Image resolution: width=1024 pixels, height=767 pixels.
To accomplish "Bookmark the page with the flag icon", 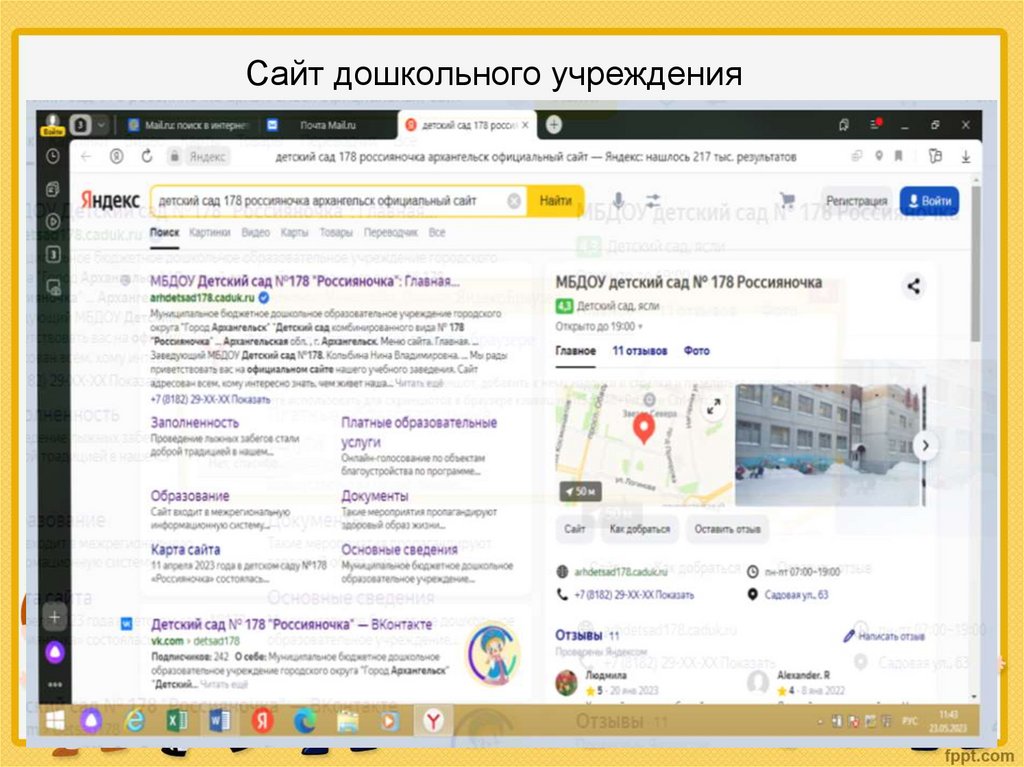I will [899, 156].
